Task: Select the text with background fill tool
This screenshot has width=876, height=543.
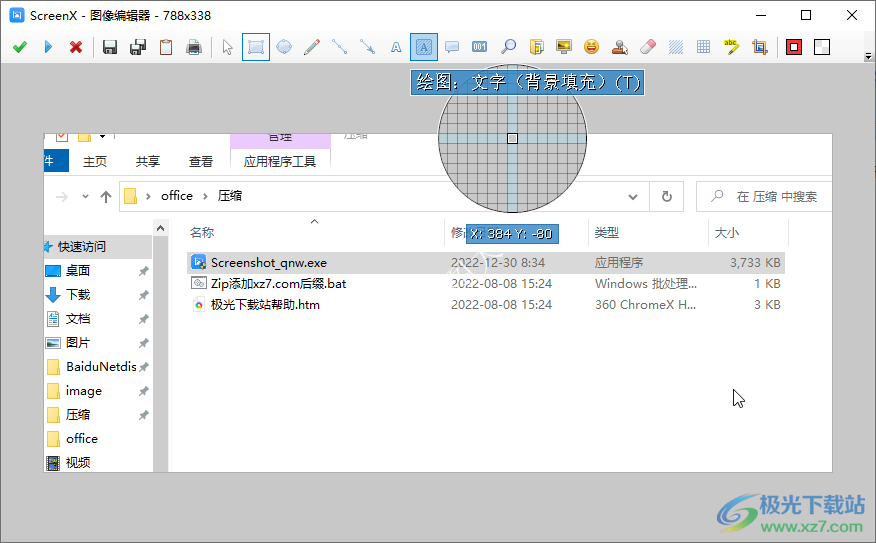Action: [423, 47]
